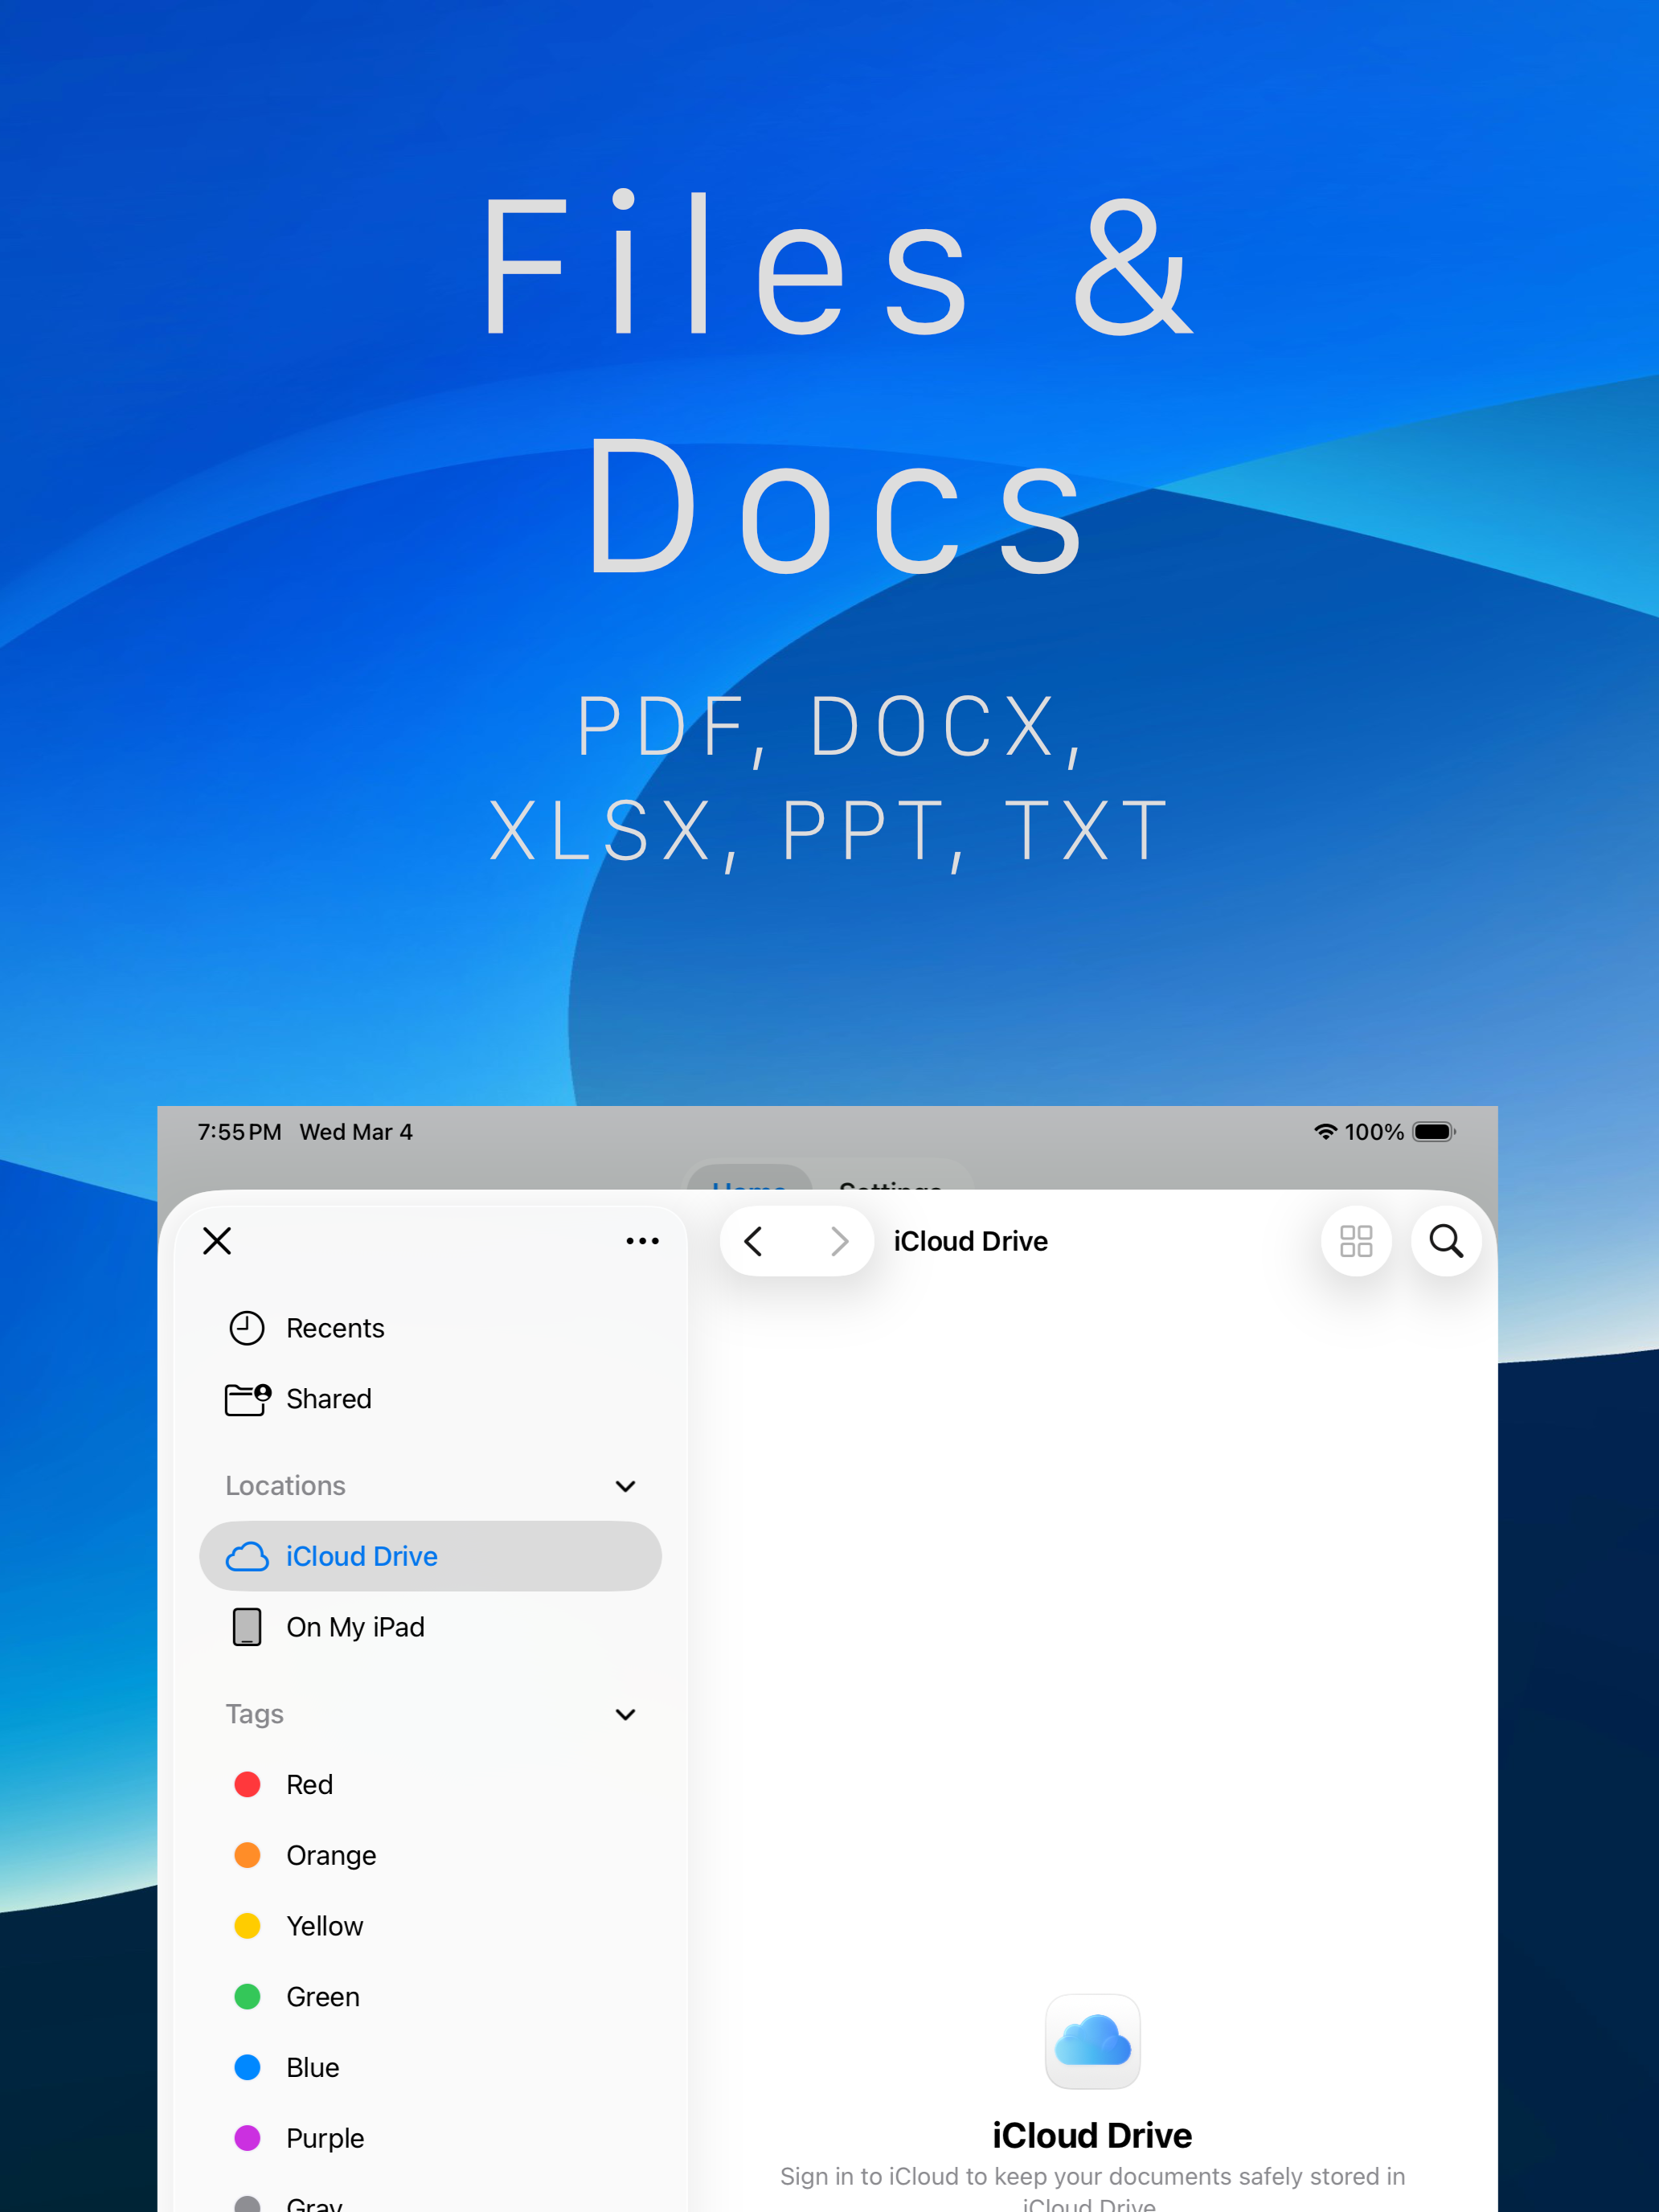The width and height of the screenshot is (1659, 2212).
Task: Click the Wed Mar 4 date text
Action: pyautogui.click(x=356, y=1132)
